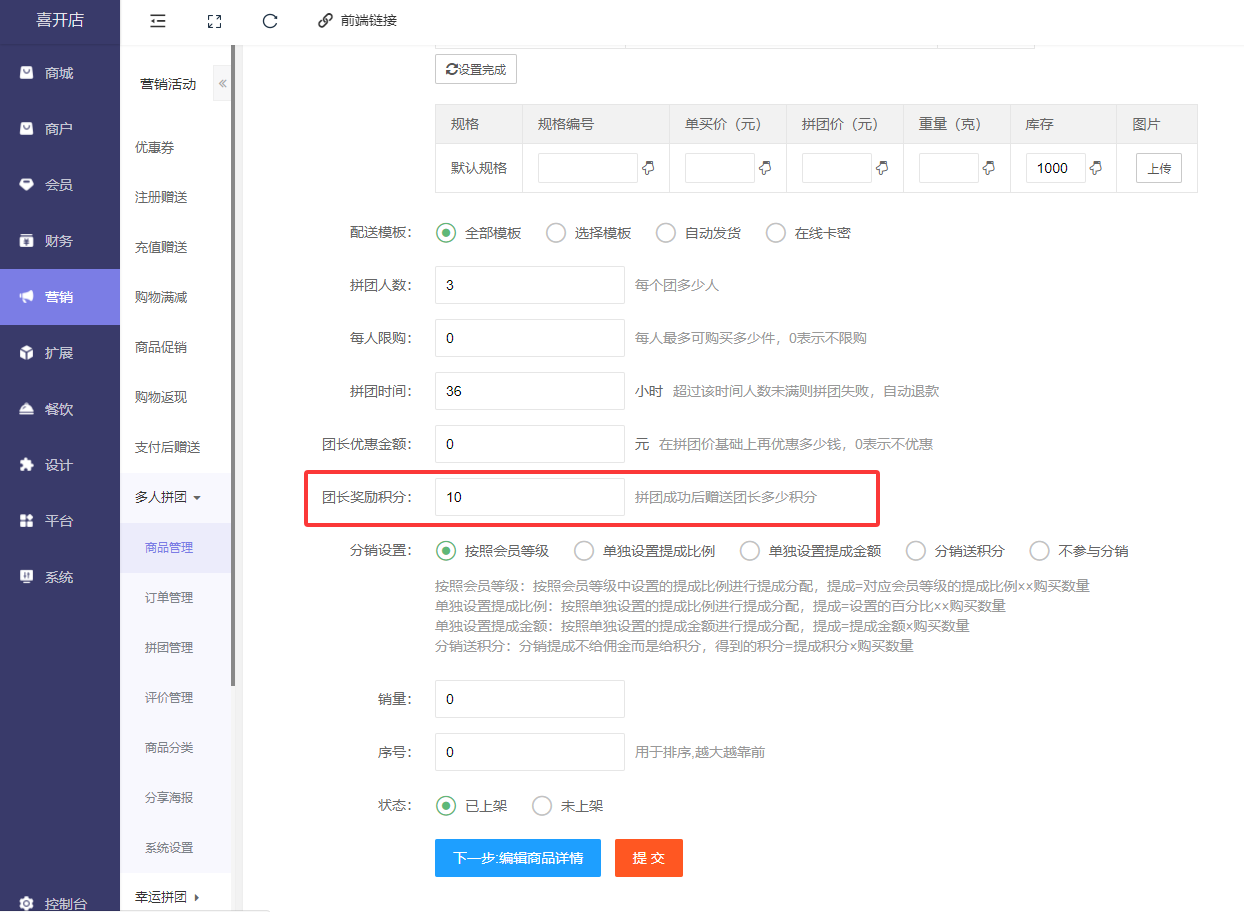
Task: Click the pointing-hand icon beside 库存 field
Action: [1095, 168]
